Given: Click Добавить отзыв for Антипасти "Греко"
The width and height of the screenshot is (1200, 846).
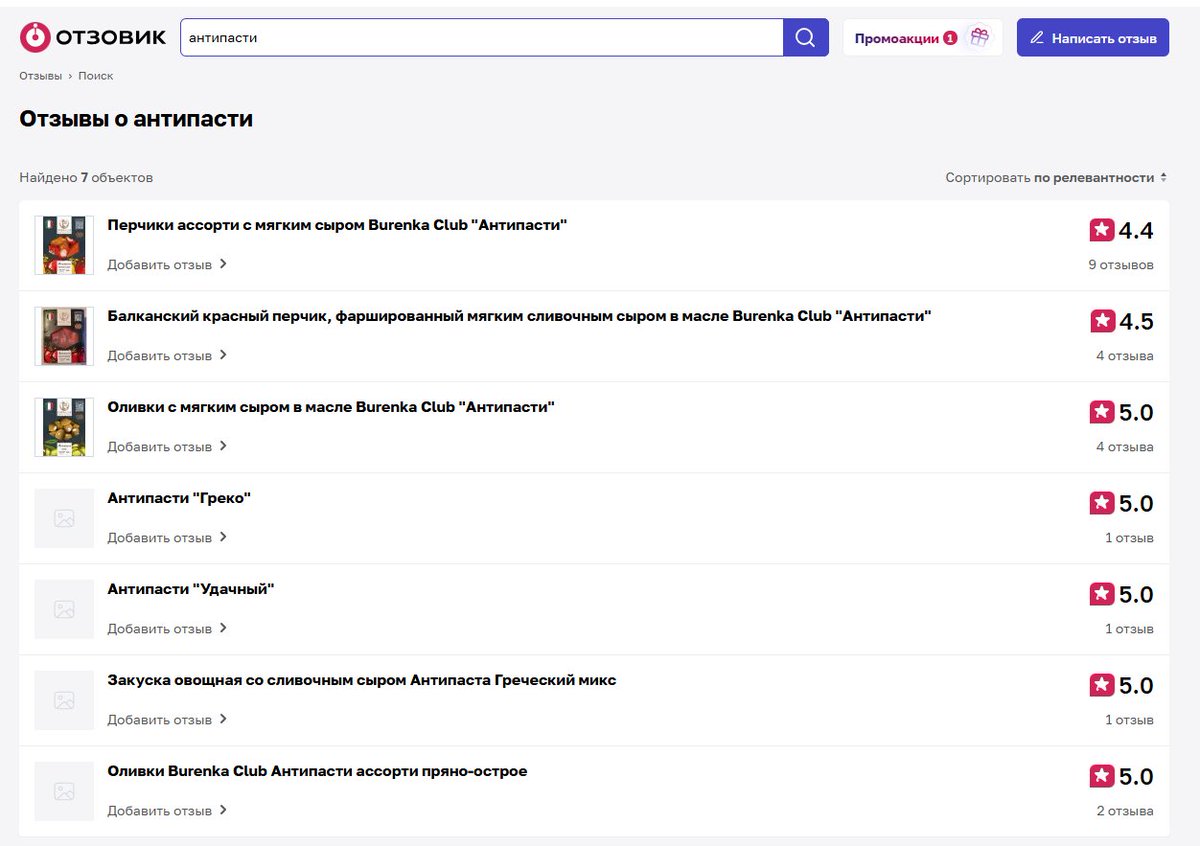Looking at the screenshot, I should click(160, 538).
